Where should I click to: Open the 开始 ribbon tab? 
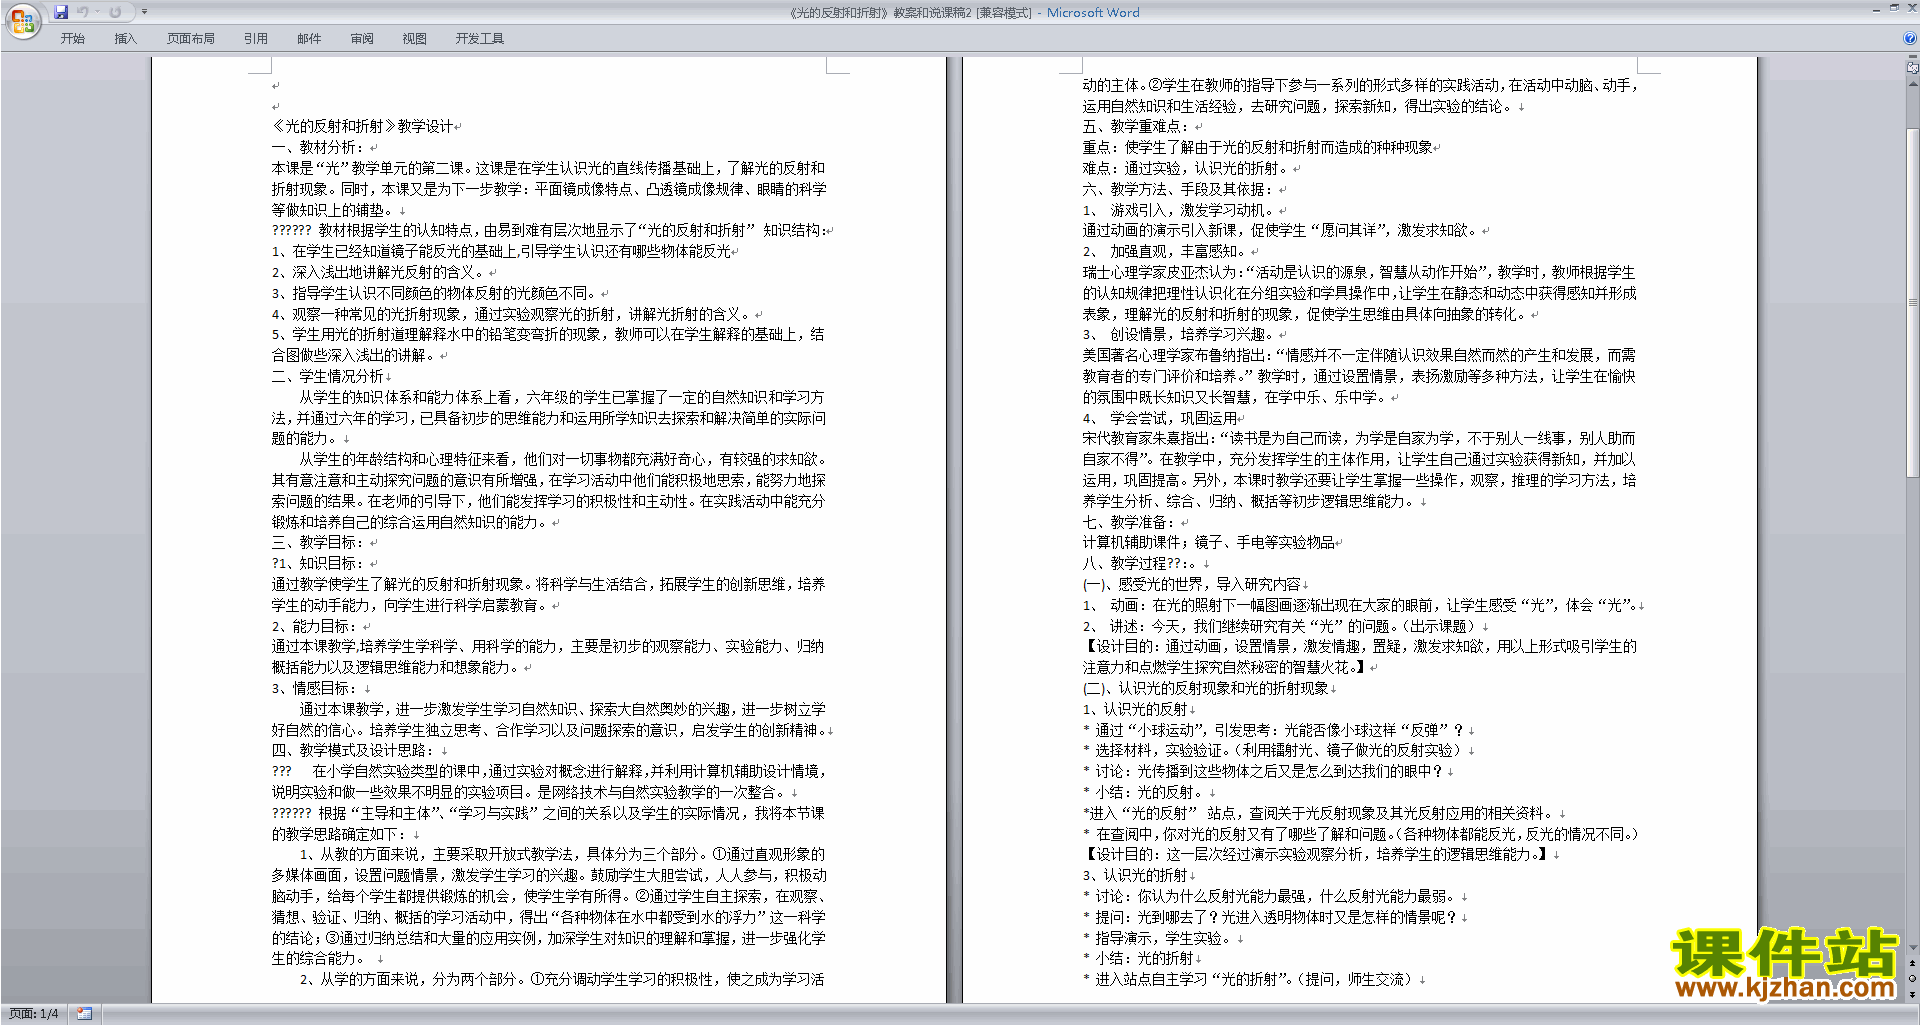(x=73, y=38)
